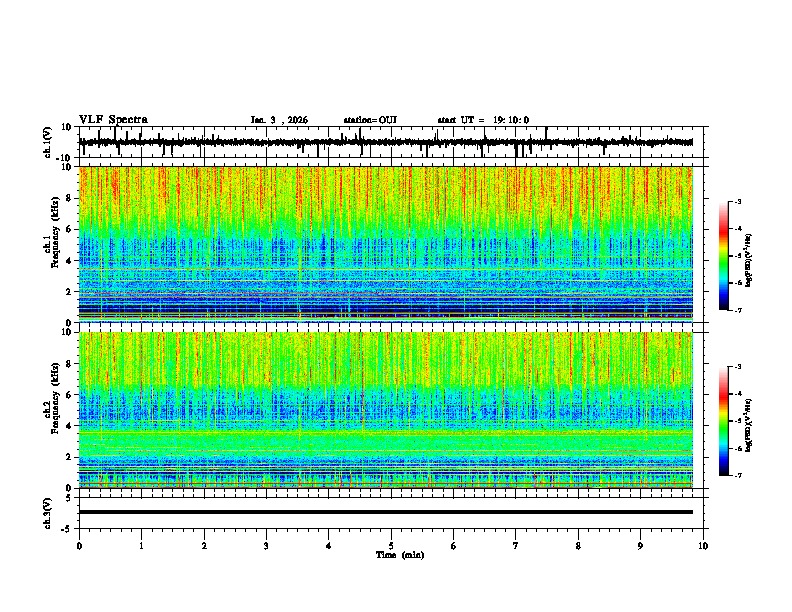The height and width of the screenshot is (612, 792).
Task: Click the "ch.1(V)" amplitude axis label
Action: (47, 142)
